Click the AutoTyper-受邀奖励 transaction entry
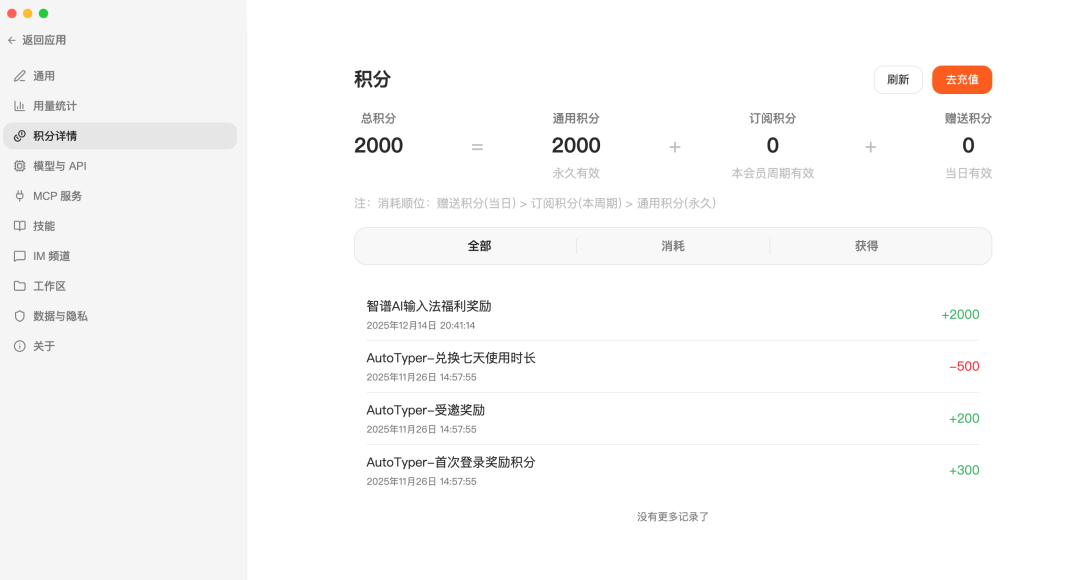Screen dimensions: 1080x580 point(672,418)
